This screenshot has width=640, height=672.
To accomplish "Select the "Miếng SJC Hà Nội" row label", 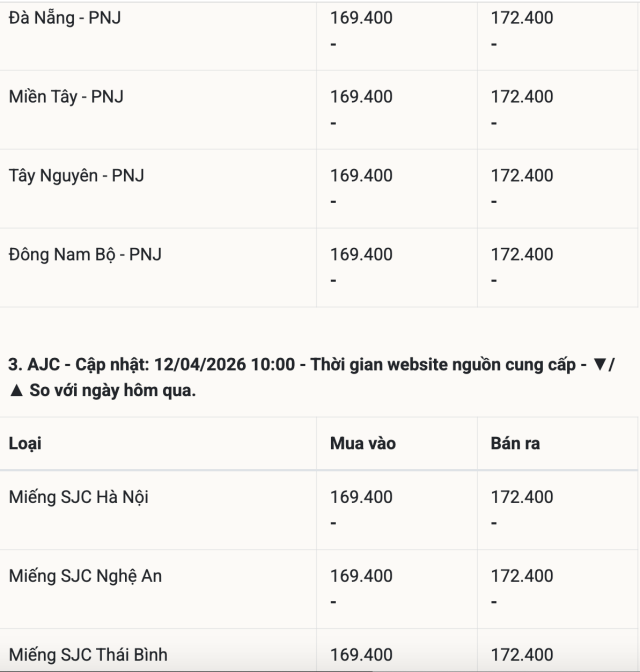I will click(78, 497).
